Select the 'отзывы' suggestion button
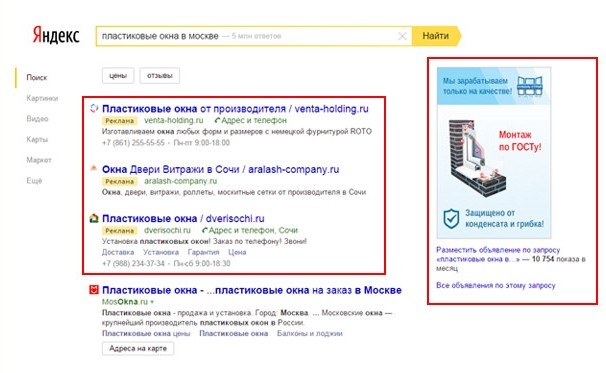606x373 pixels. (160, 75)
